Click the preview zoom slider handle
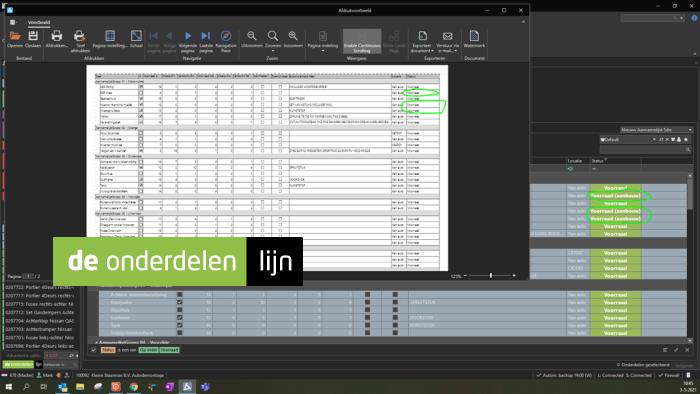Image resolution: width=700 pixels, height=394 pixels. click(491, 276)
